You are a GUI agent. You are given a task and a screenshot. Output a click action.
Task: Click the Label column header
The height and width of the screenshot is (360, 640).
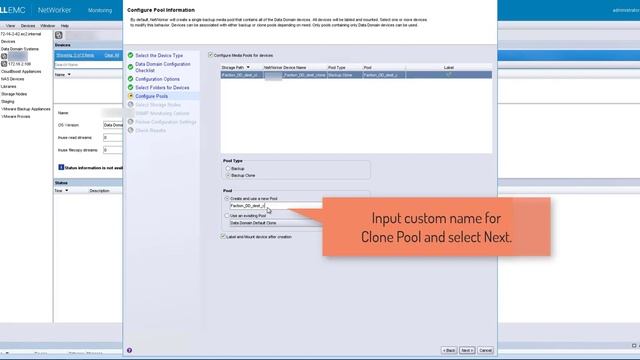tap(449, 67)
